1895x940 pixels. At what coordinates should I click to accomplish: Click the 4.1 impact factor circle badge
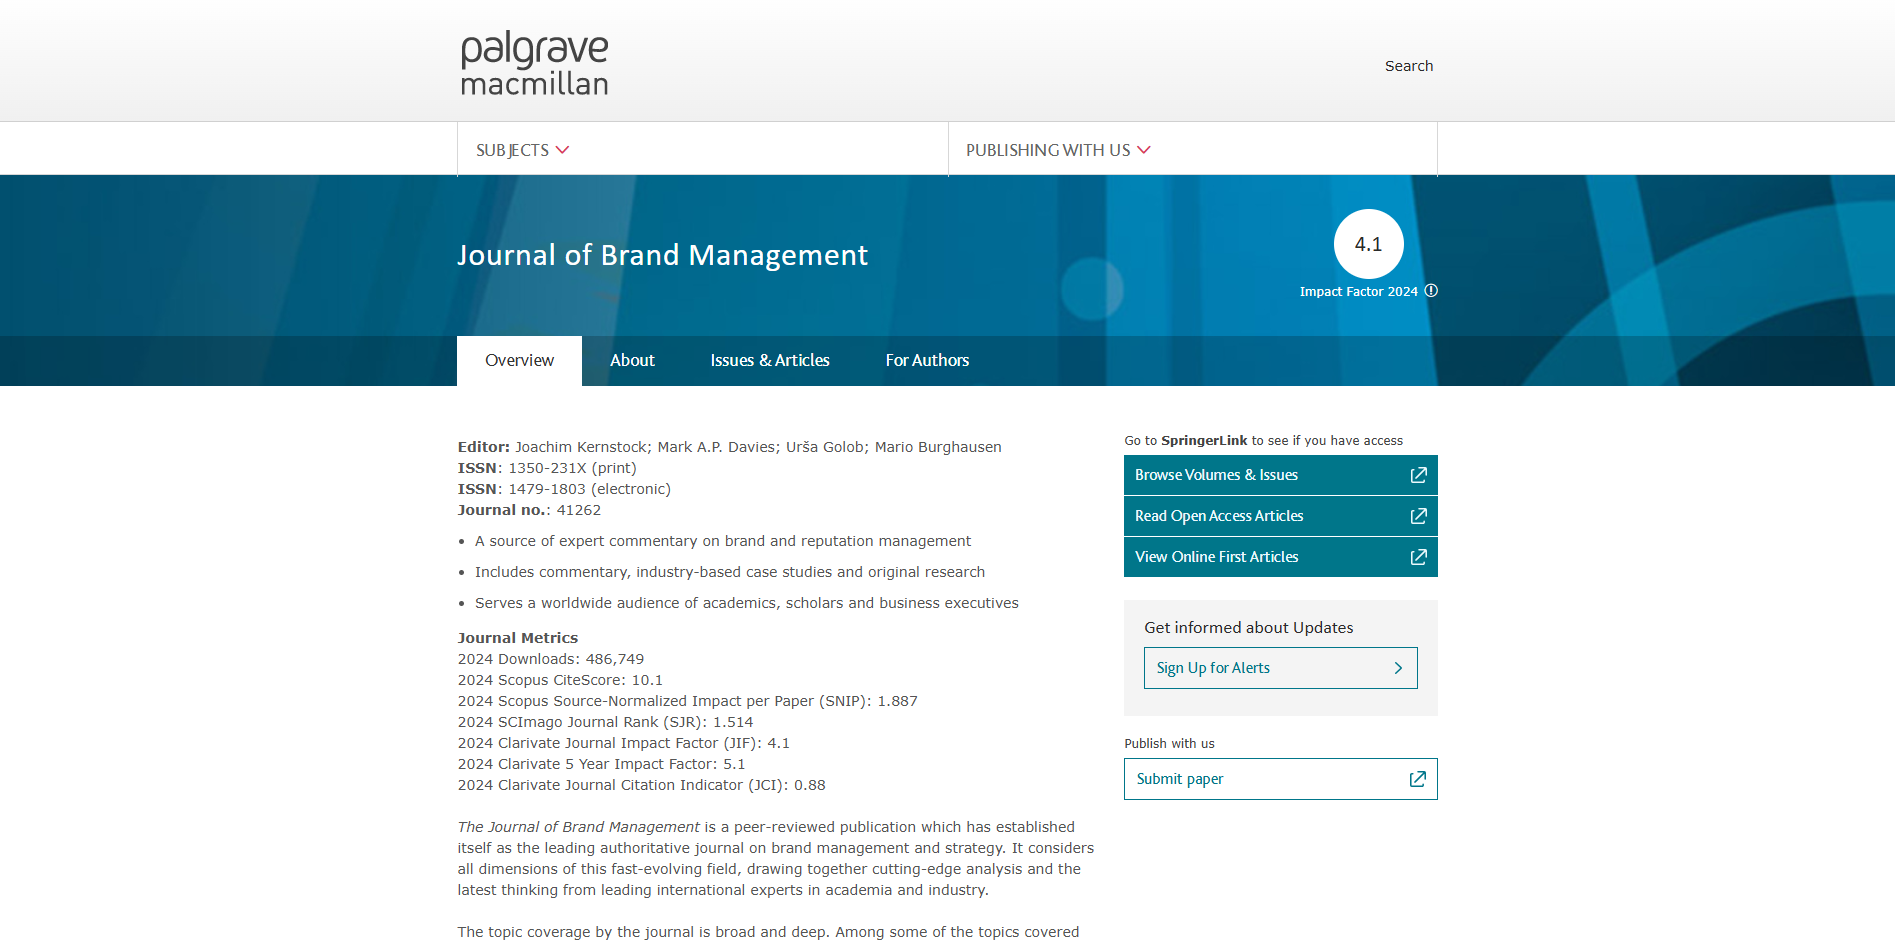[x=1368, y=244]
